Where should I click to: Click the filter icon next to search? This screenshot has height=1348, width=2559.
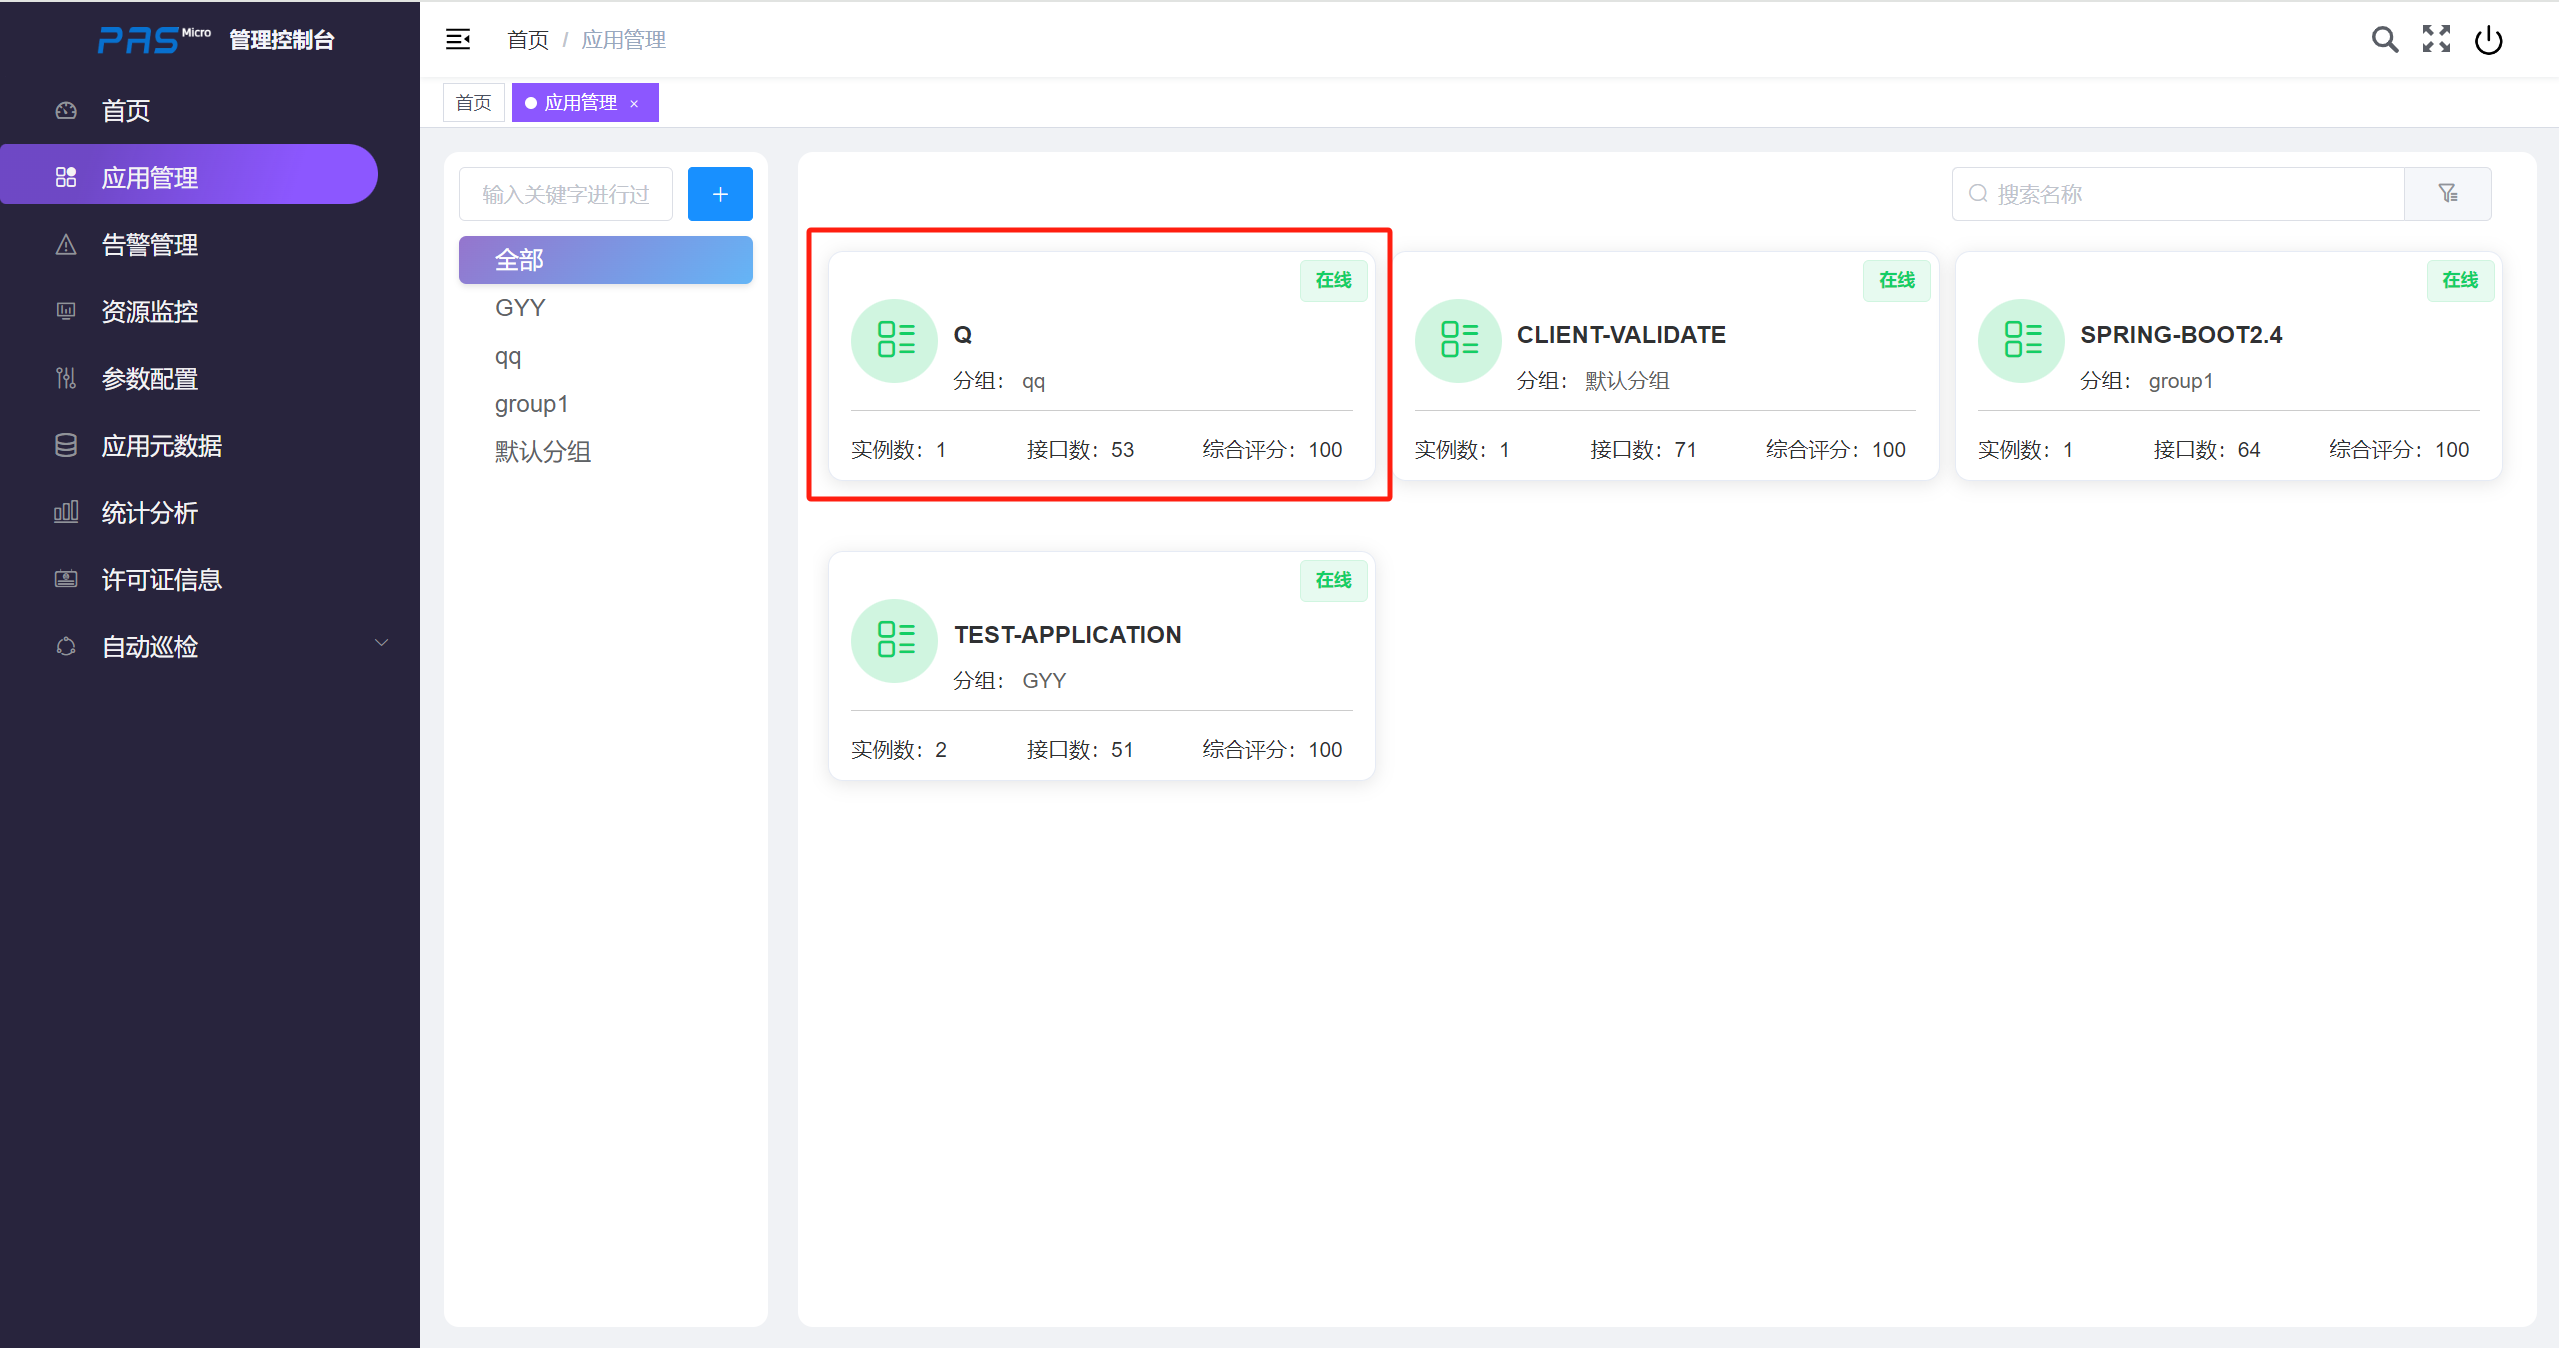pos(2447,194)
